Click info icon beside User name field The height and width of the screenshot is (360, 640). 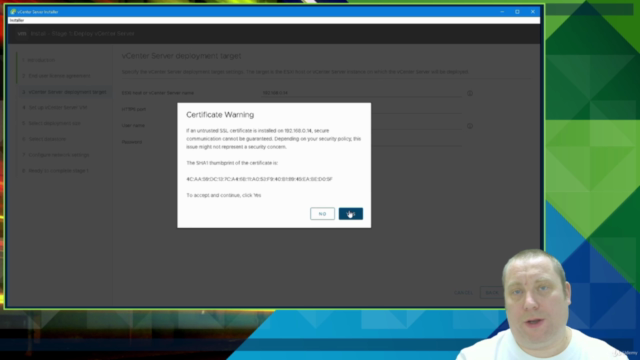coord(470,126)
